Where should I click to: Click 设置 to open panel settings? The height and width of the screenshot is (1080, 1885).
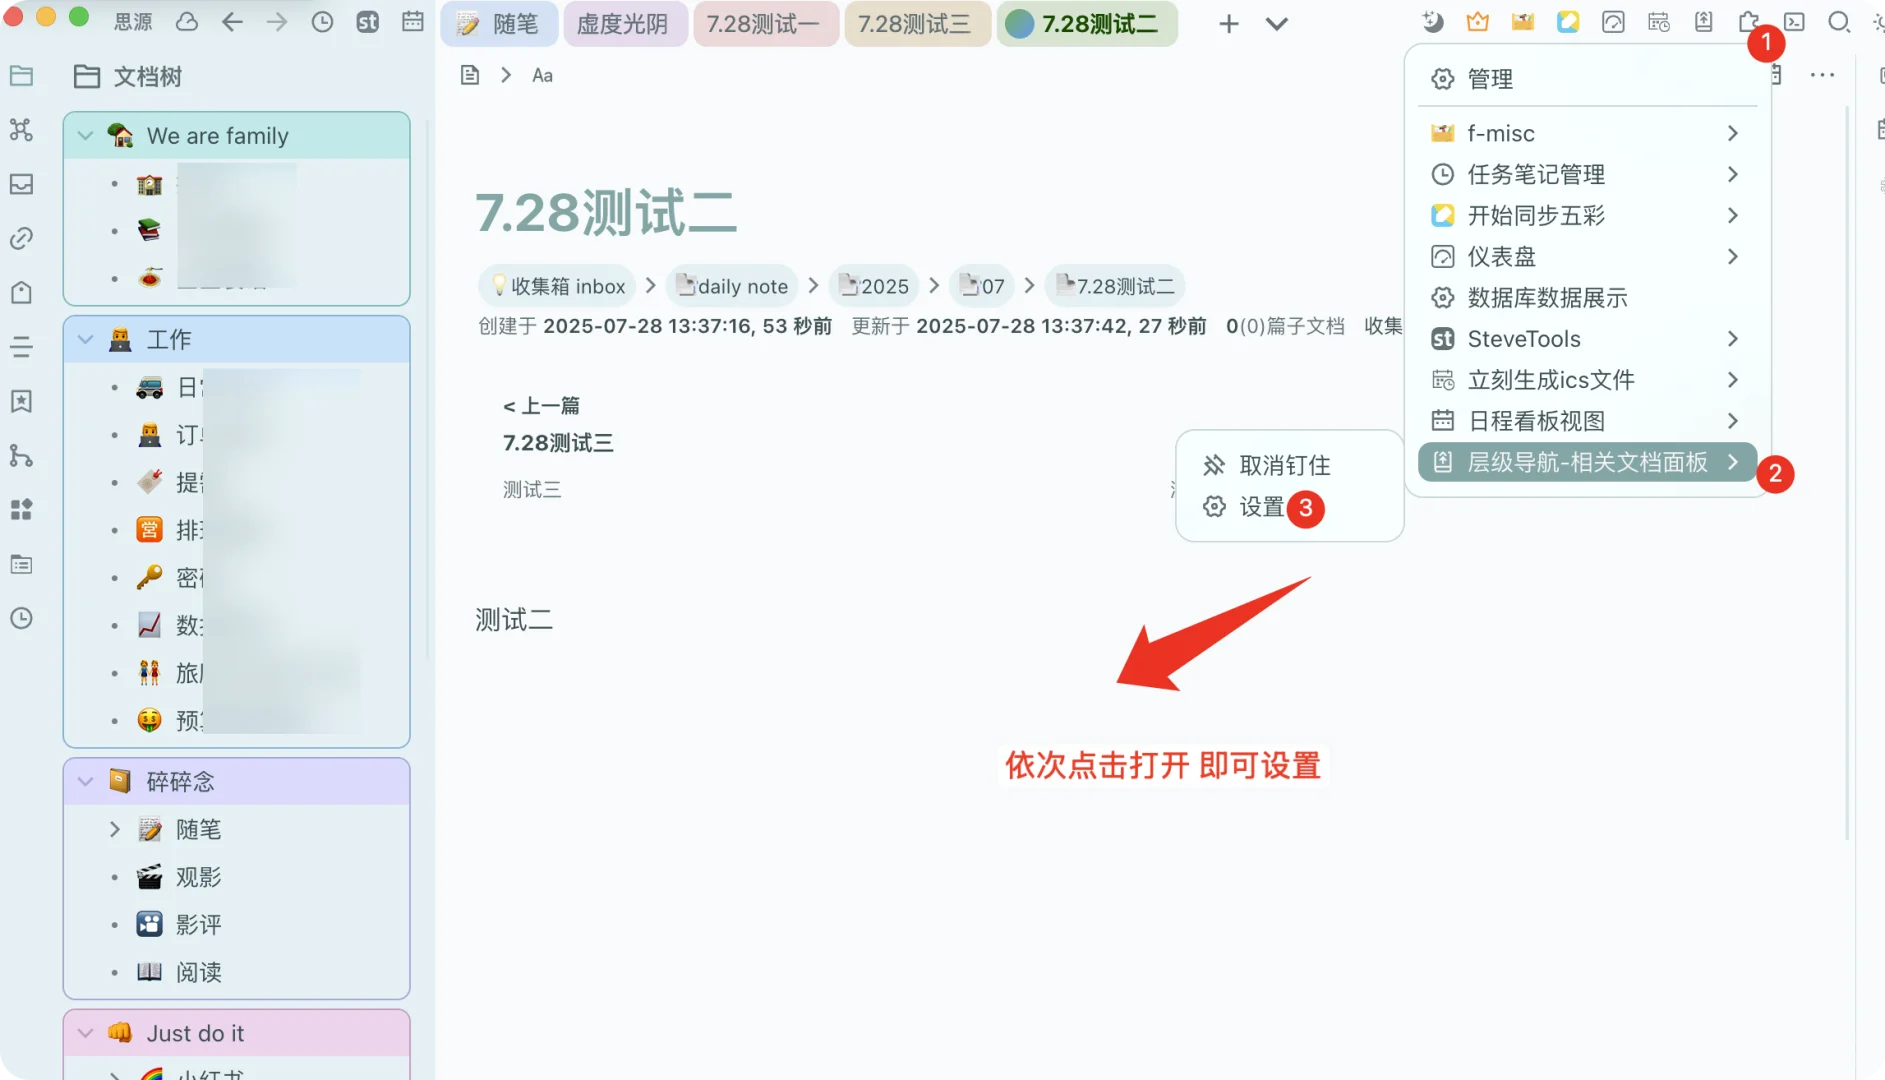tap(1259, 508)
